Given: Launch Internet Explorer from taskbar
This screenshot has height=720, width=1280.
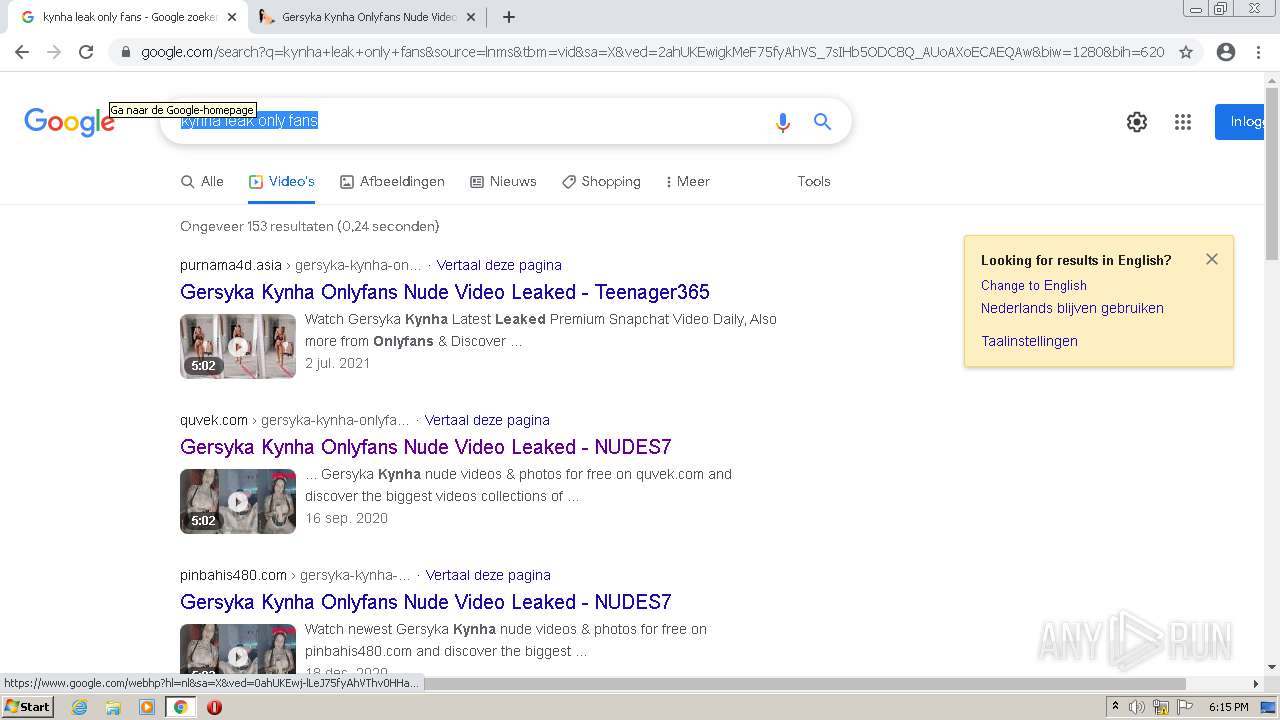Looking at the screenshot, I should pos(79,707).
